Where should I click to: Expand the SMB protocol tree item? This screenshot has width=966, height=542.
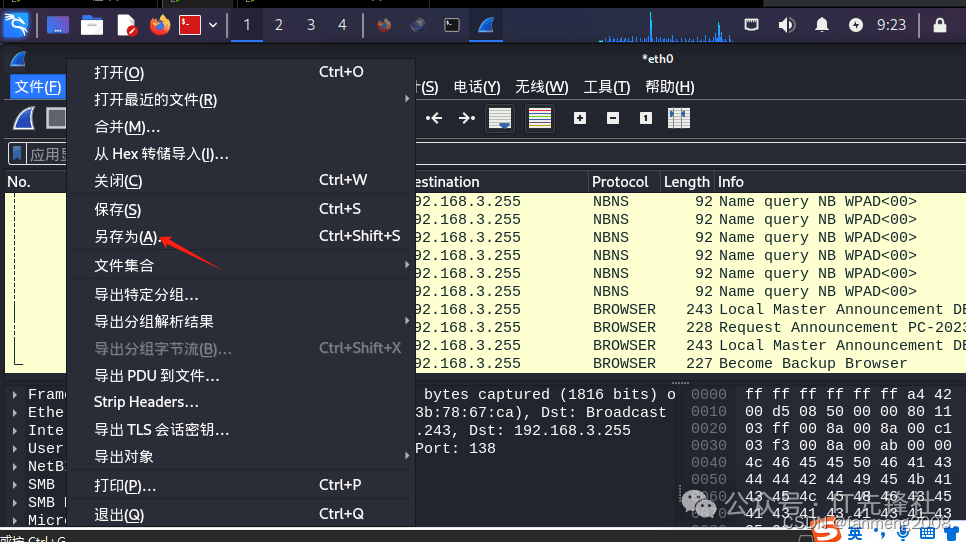tap(15, 485)
